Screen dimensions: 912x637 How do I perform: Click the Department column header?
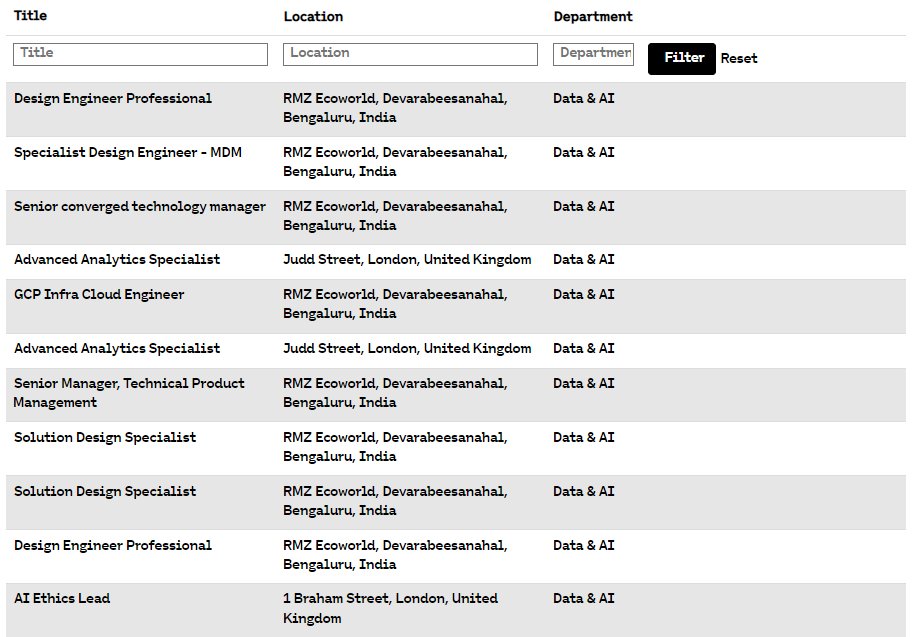click(x=593, y=17)
